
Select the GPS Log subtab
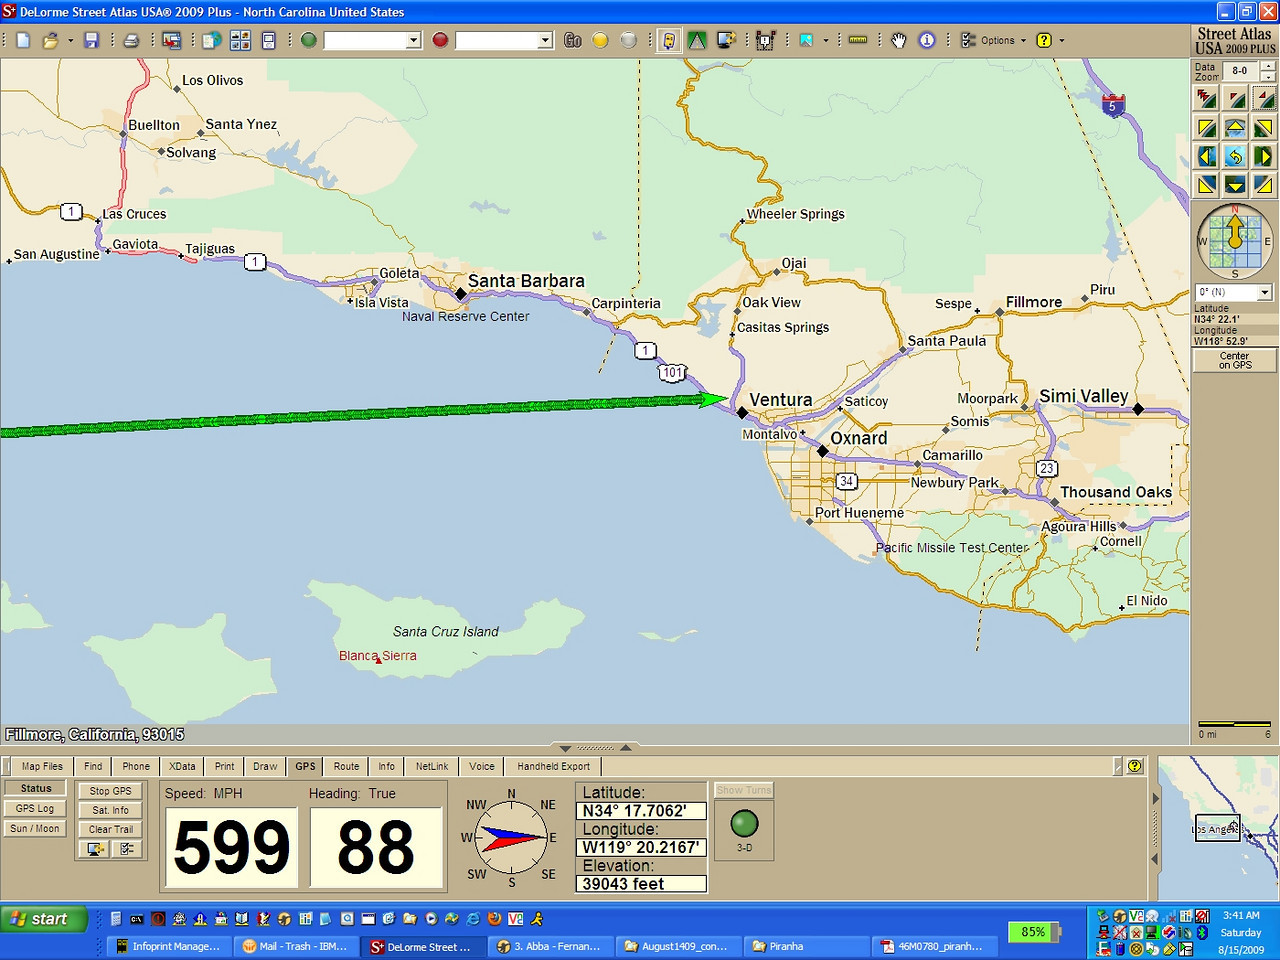click(35, 808)
